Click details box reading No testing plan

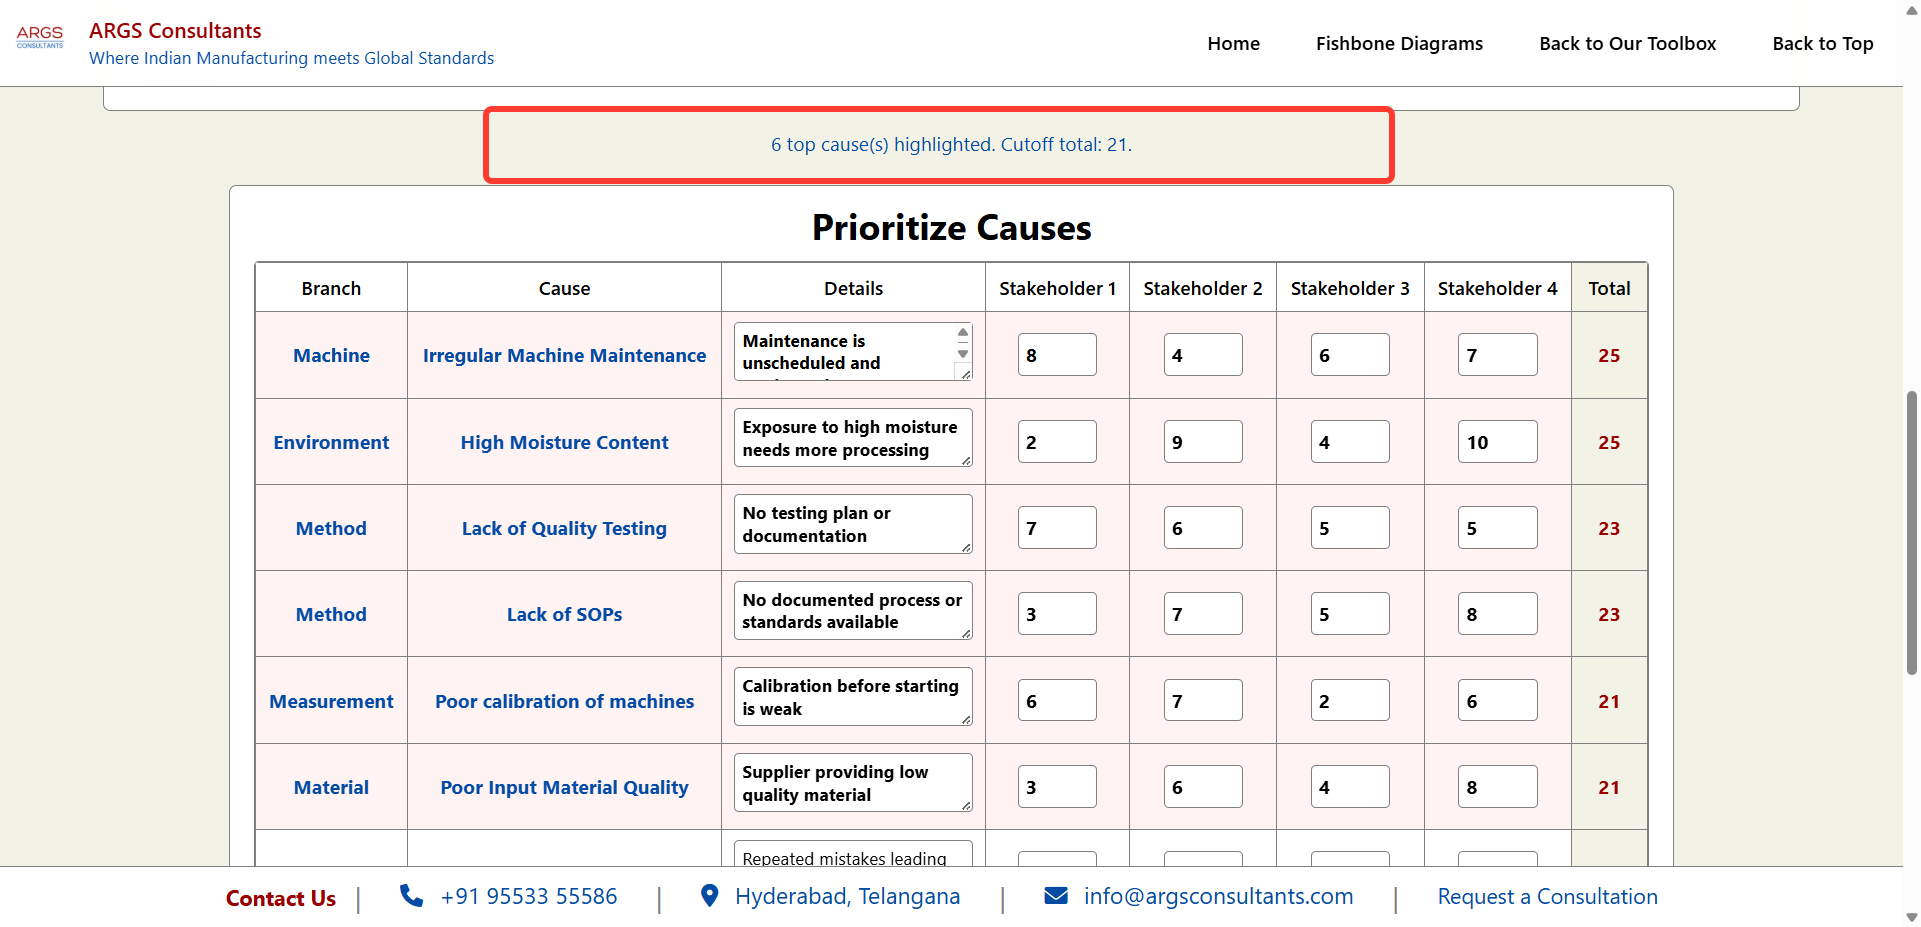tap(853, 524)
